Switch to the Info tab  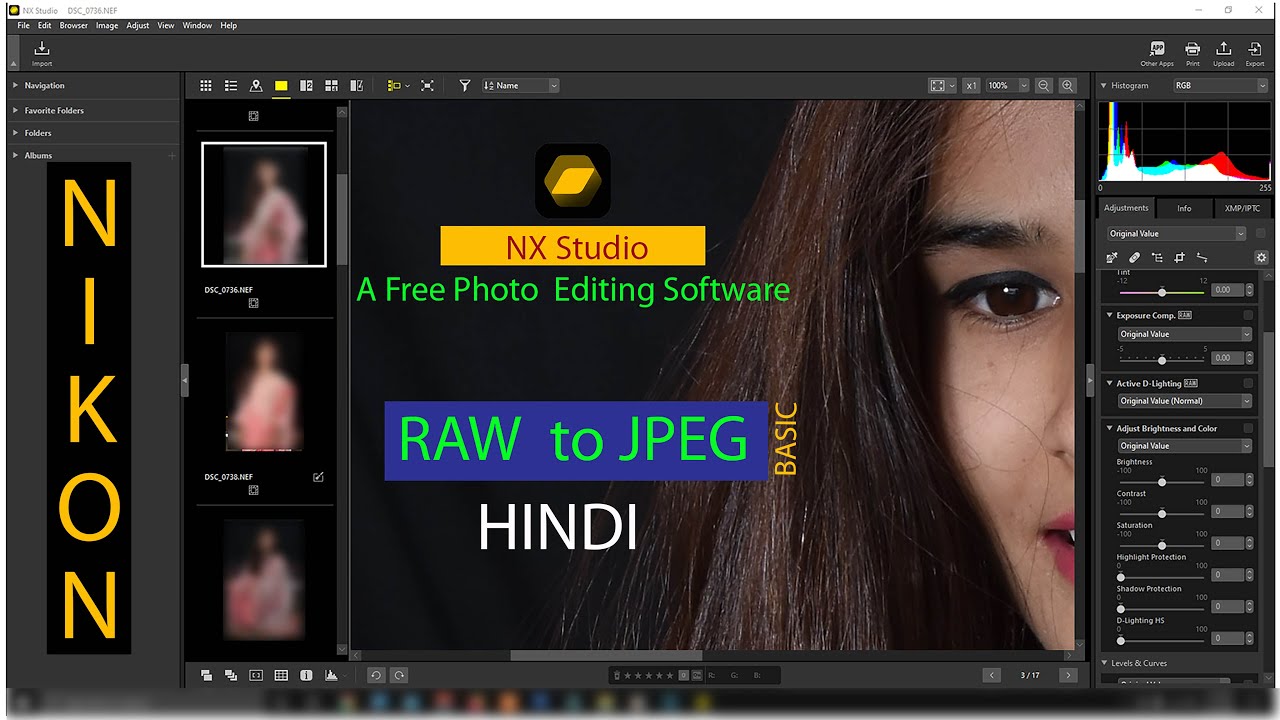pos(1184,208)
